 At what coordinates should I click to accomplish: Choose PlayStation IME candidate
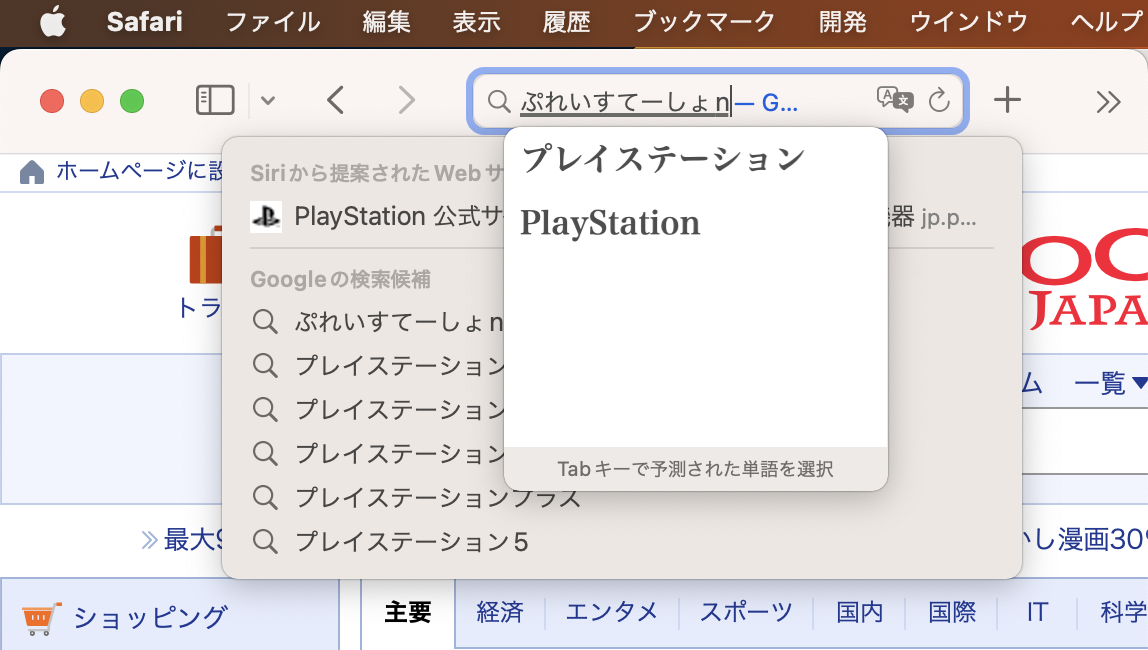[x=610, y=223]
